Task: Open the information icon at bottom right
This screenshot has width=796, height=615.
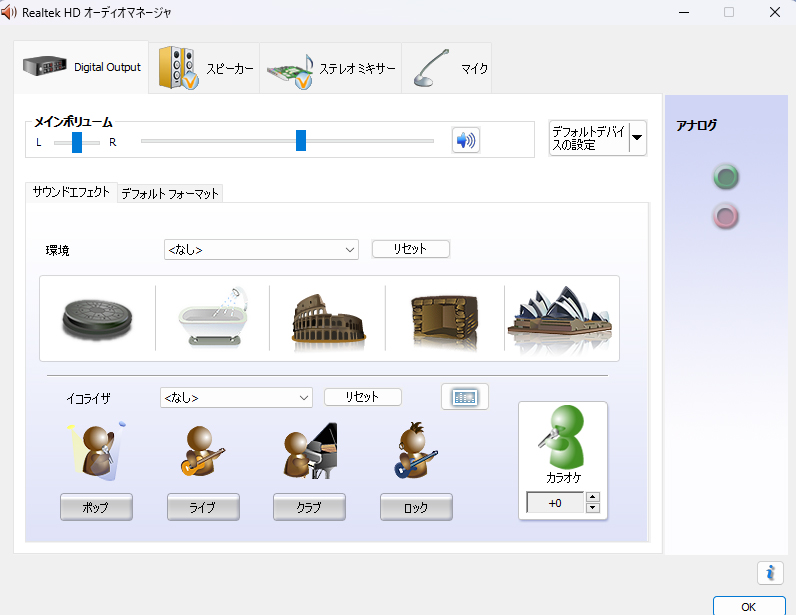Action: (x=769, y=572)
